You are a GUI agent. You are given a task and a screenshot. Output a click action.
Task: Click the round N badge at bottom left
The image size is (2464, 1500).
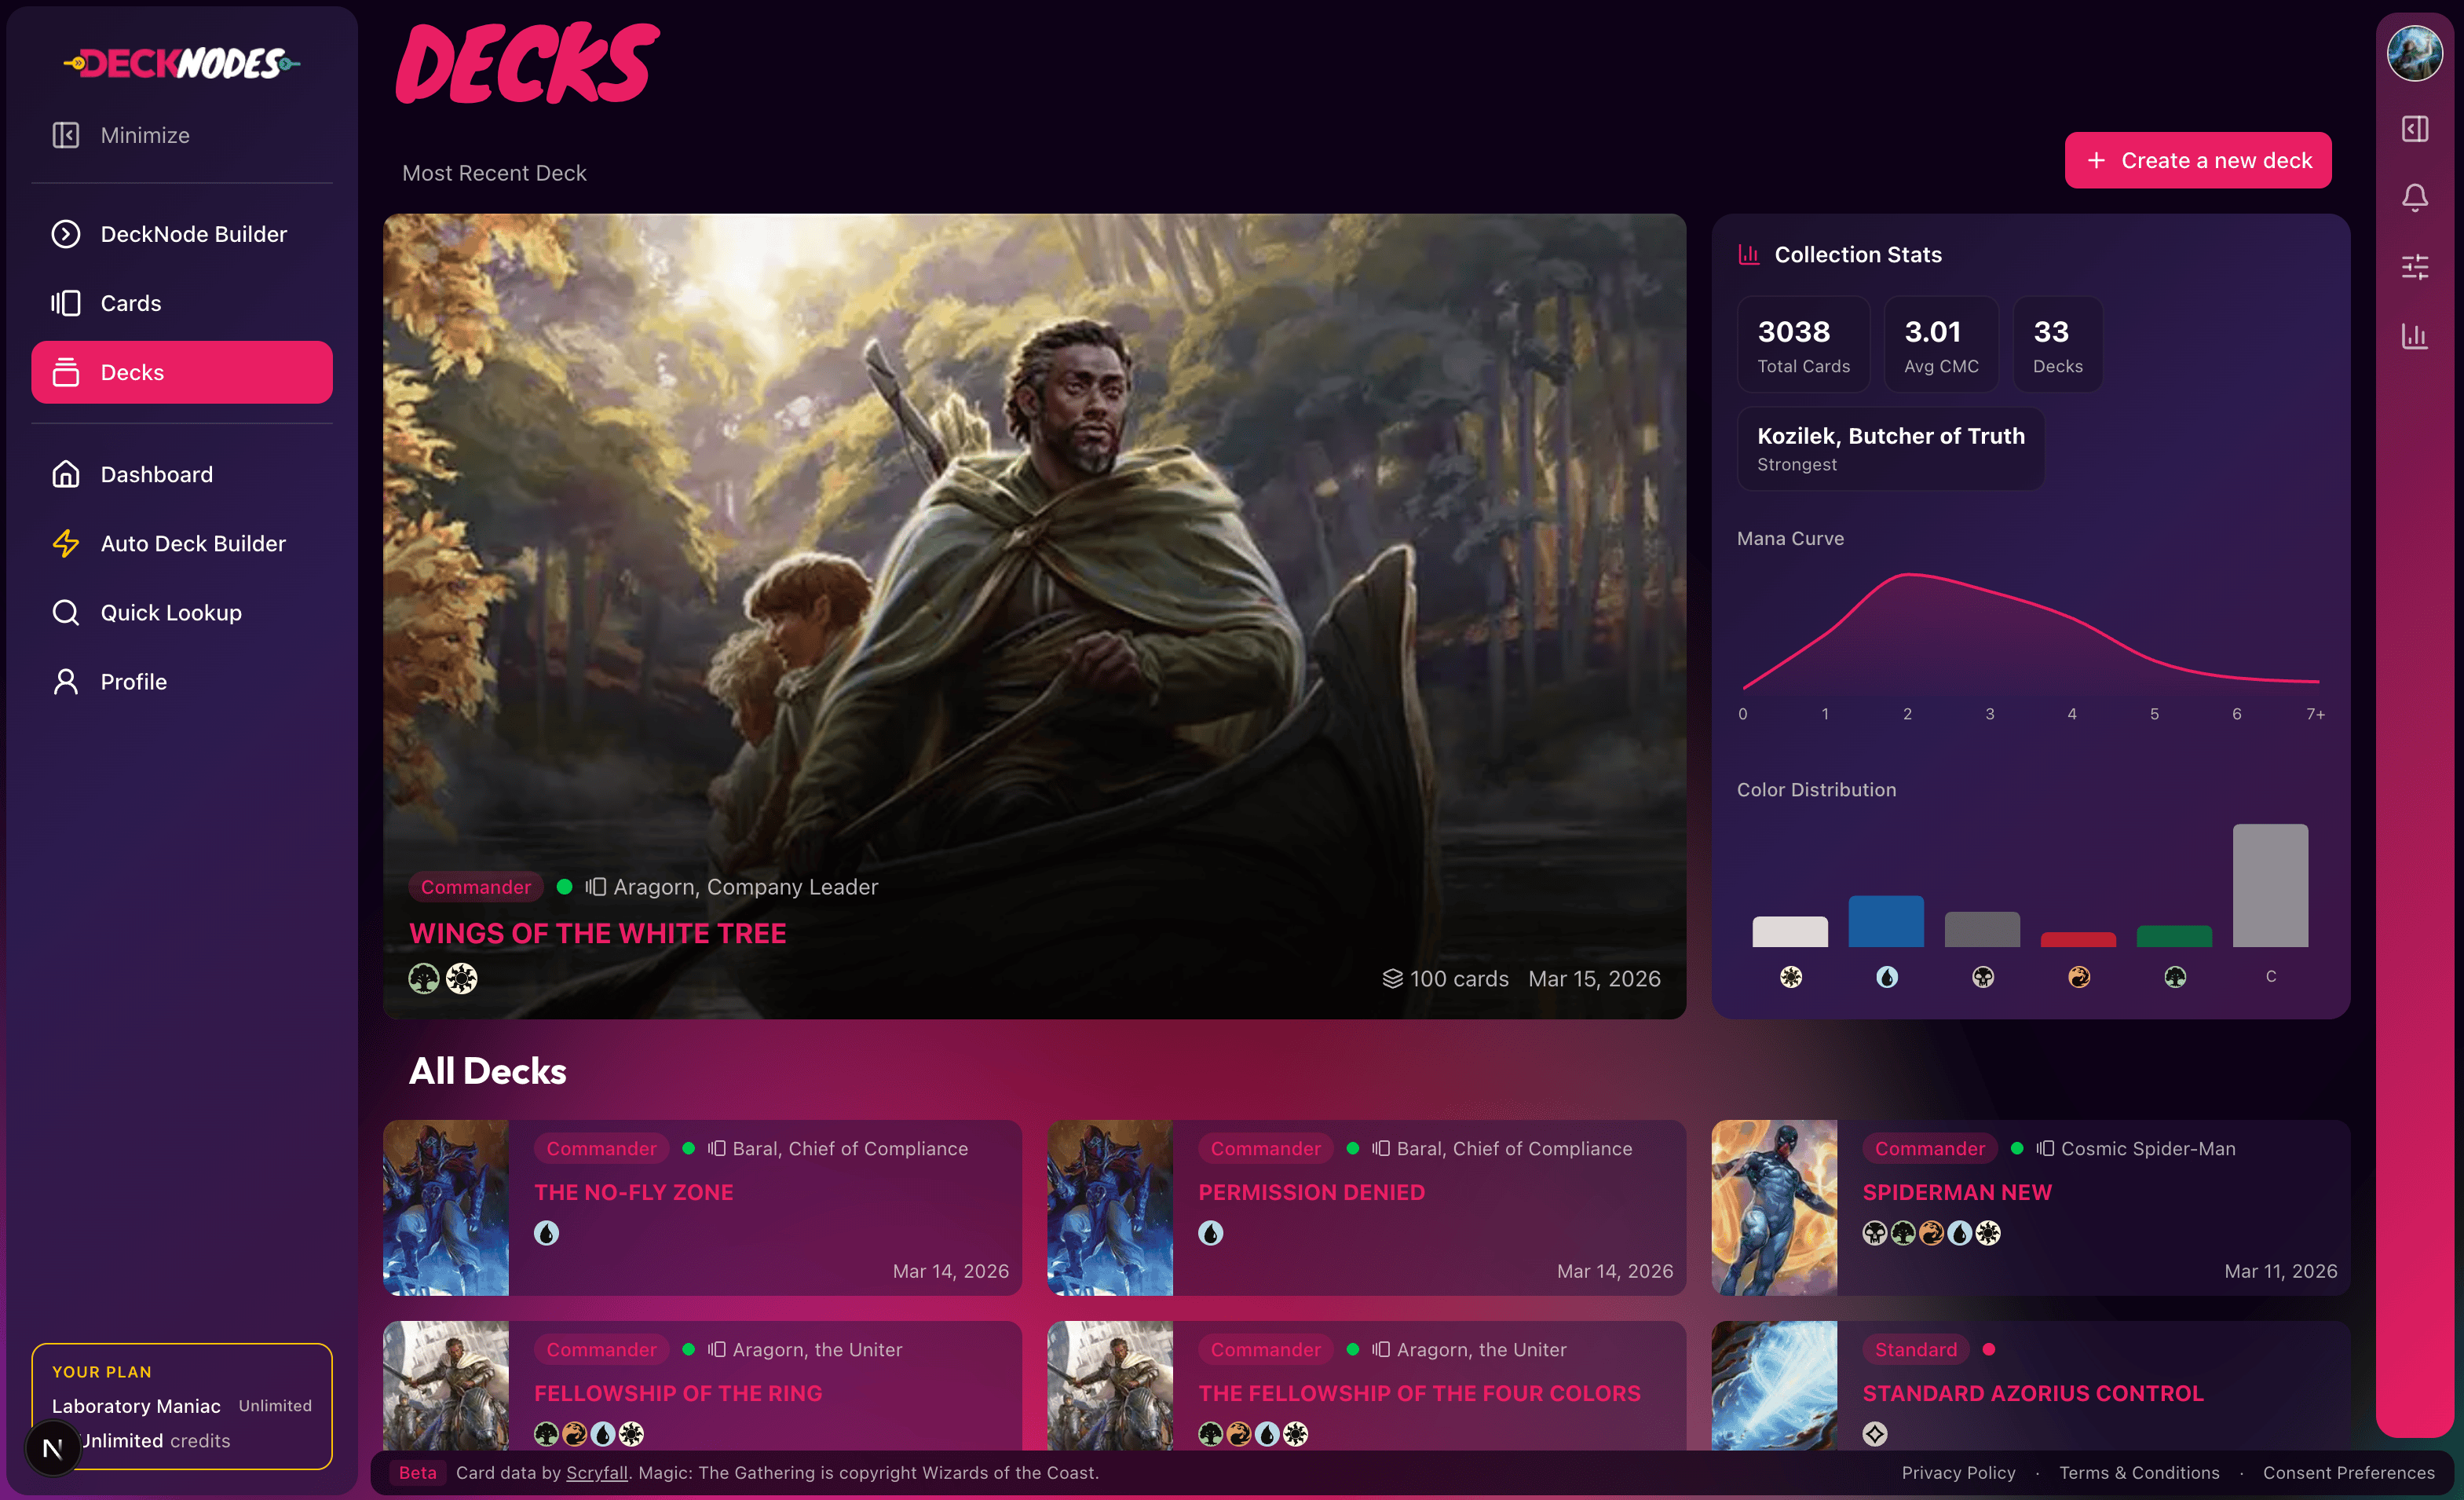pyautogui.click(x=52, y=1447)
